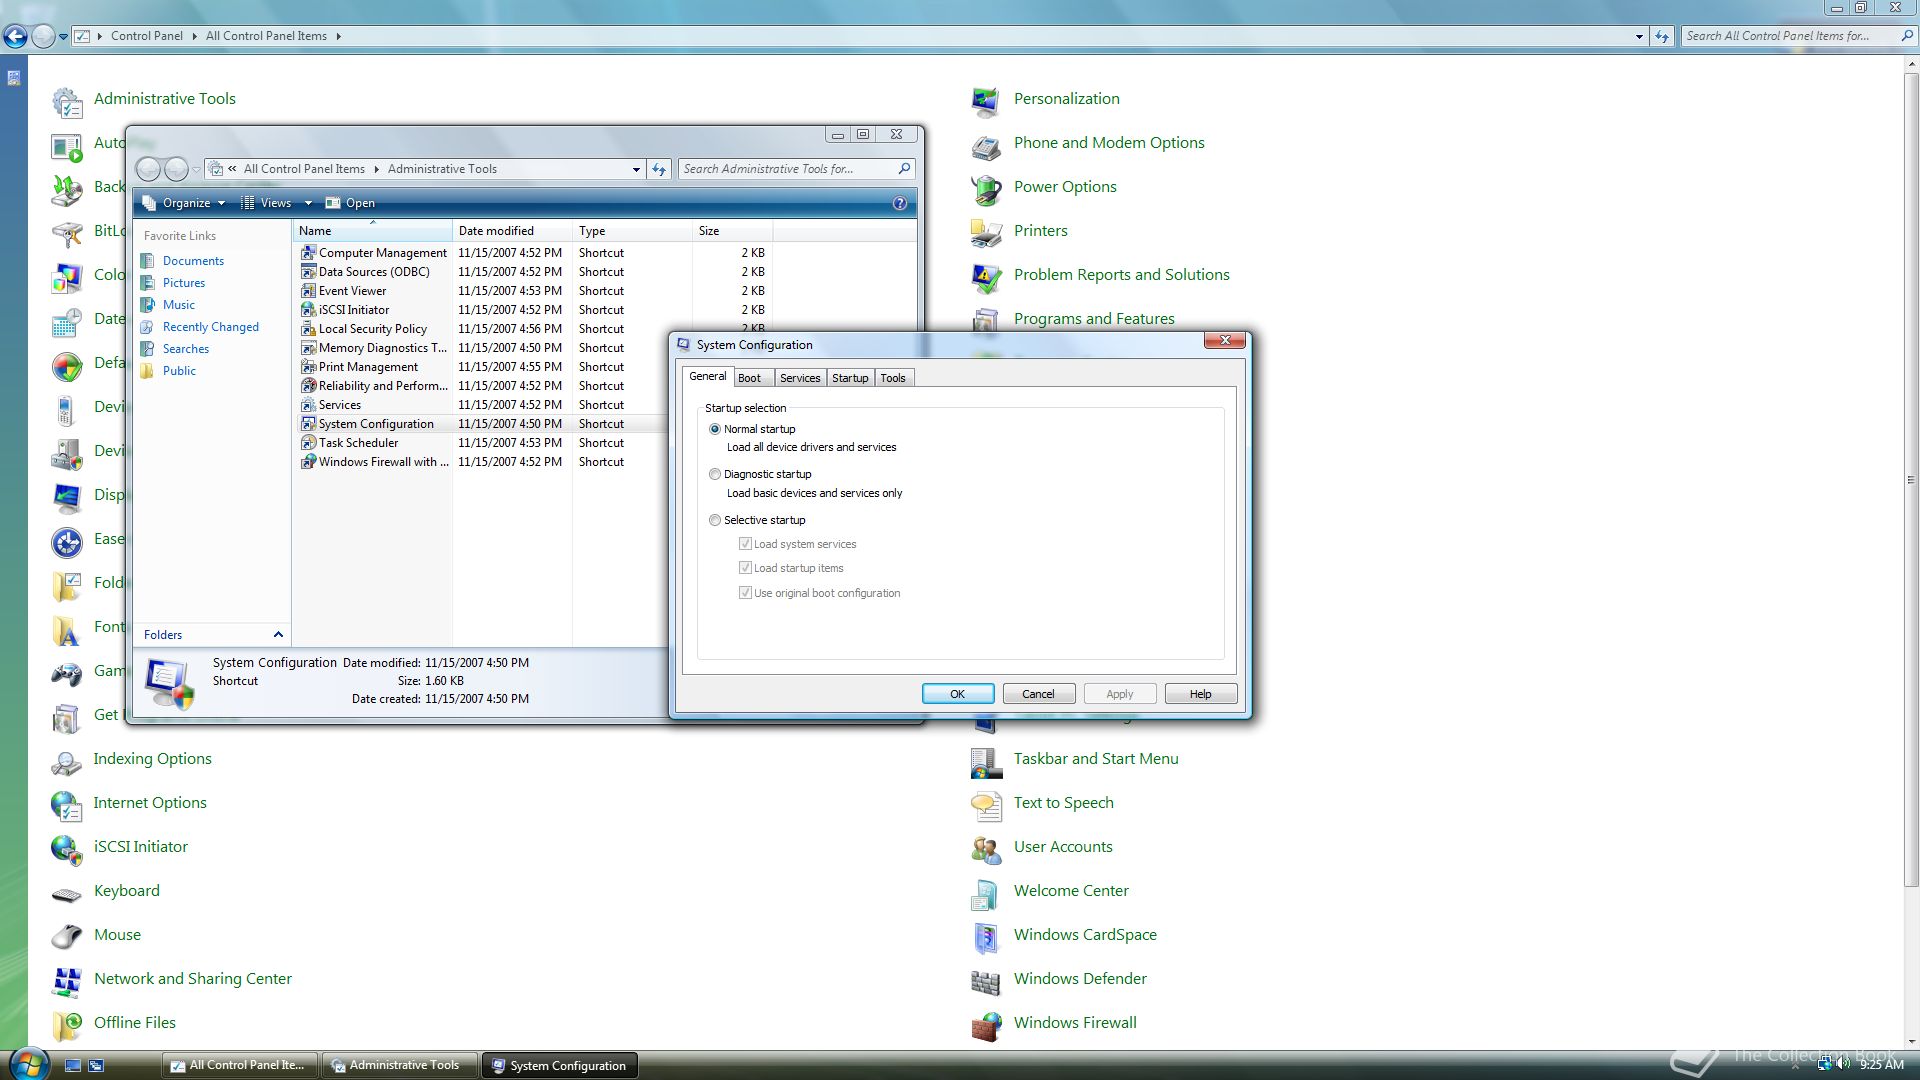
Task: Click the Windows CardSpace icon
Action: [986, 937]
